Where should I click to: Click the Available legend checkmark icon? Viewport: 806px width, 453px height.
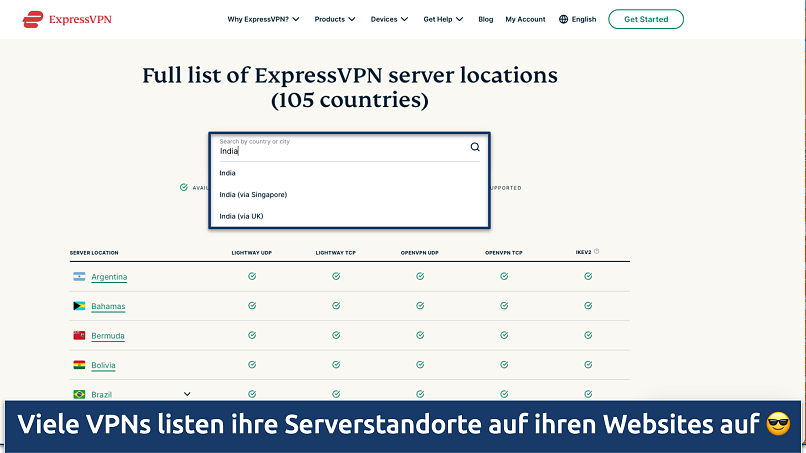click(x=184, y=187)
